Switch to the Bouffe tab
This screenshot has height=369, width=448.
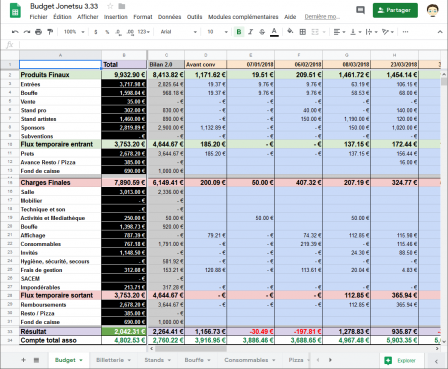(194, 360)
